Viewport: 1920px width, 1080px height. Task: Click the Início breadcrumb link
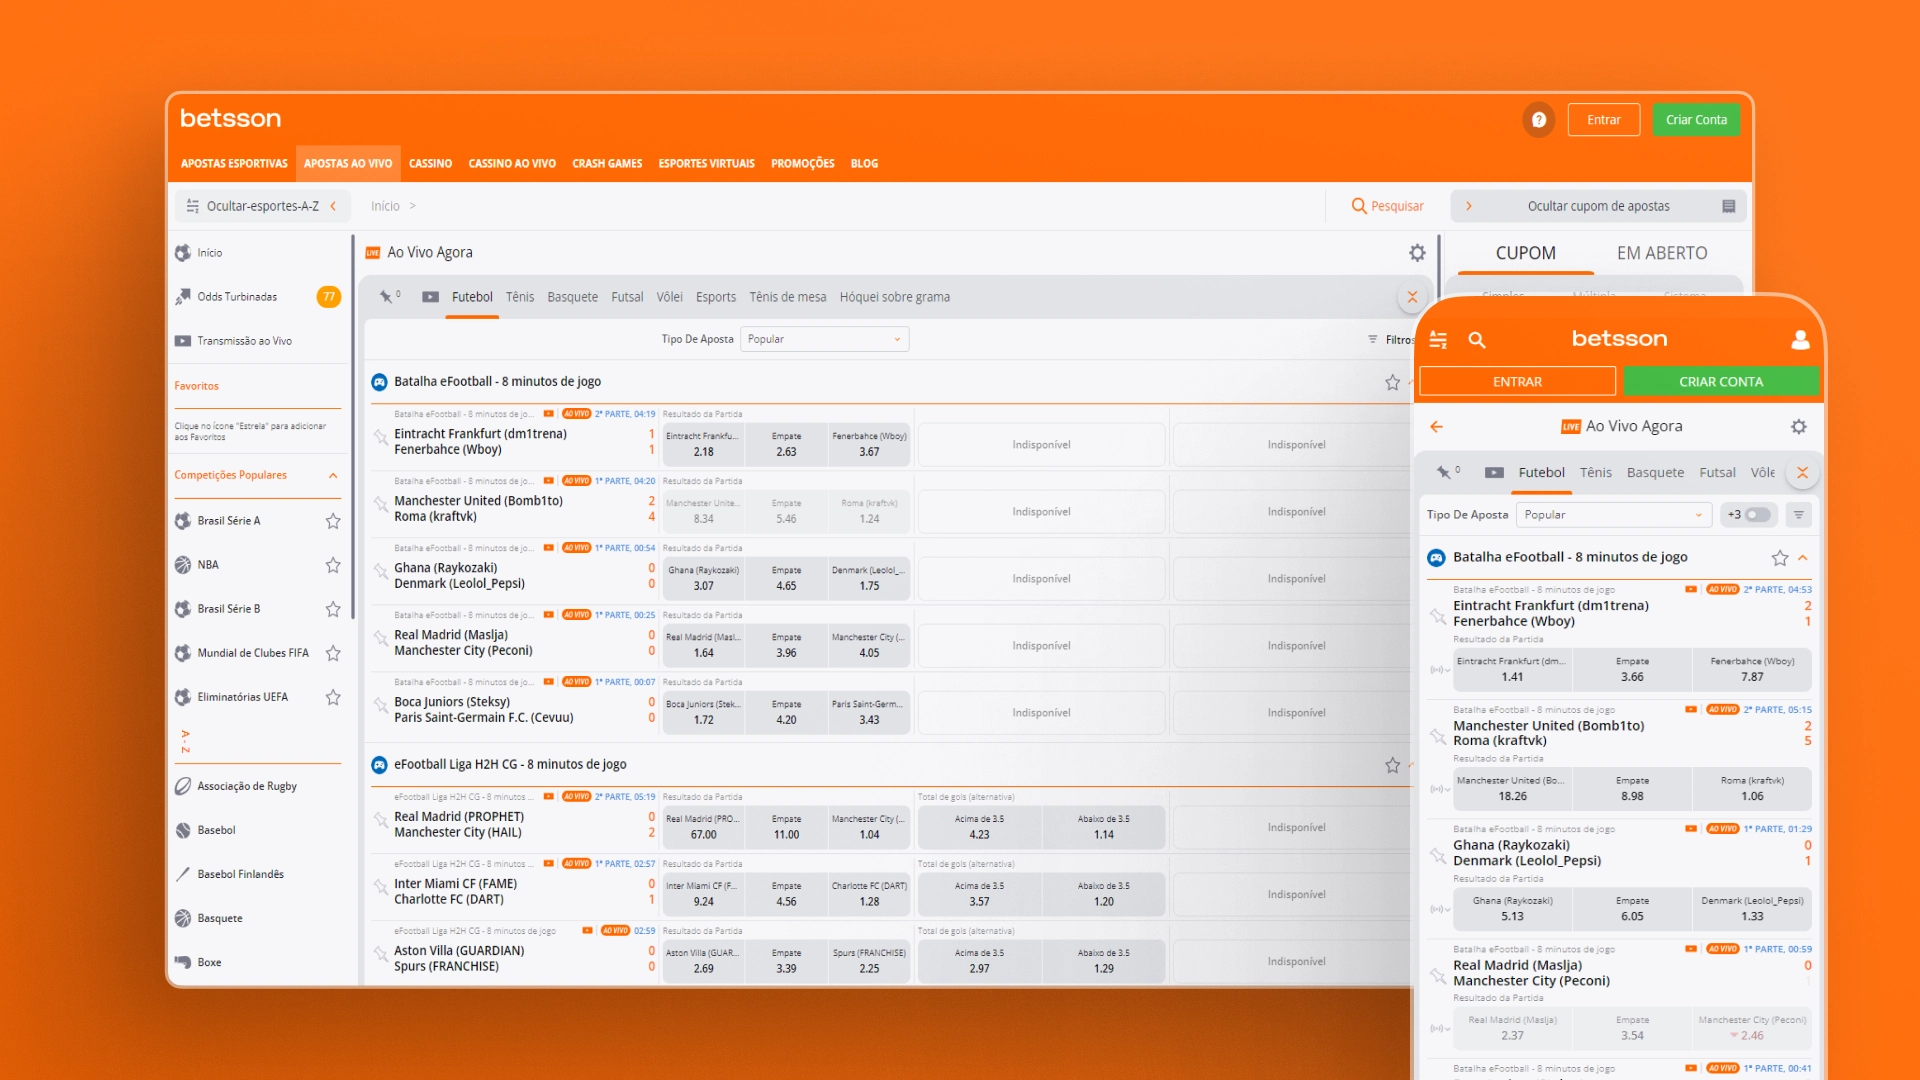[x=385, y=206]
